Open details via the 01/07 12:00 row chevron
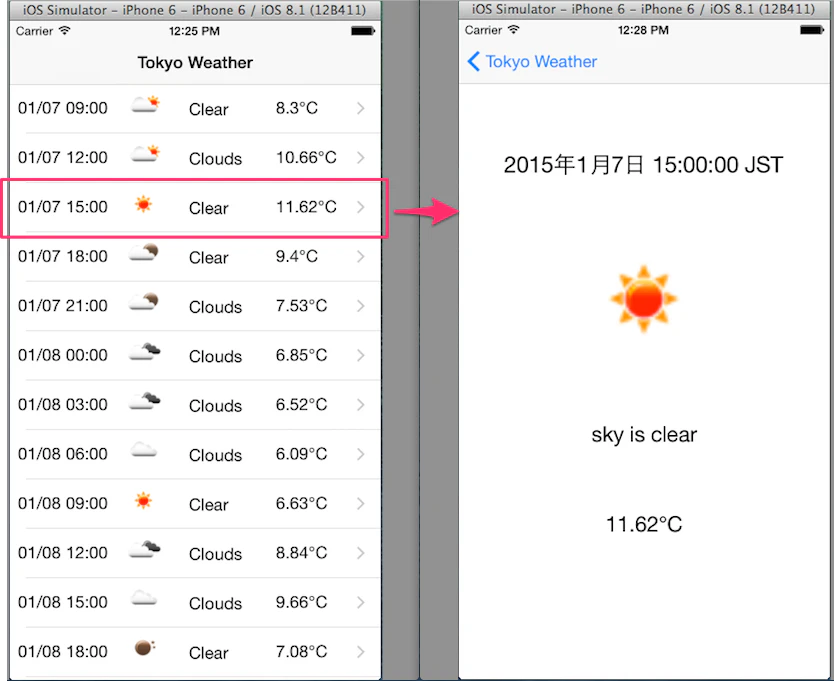 361,157
